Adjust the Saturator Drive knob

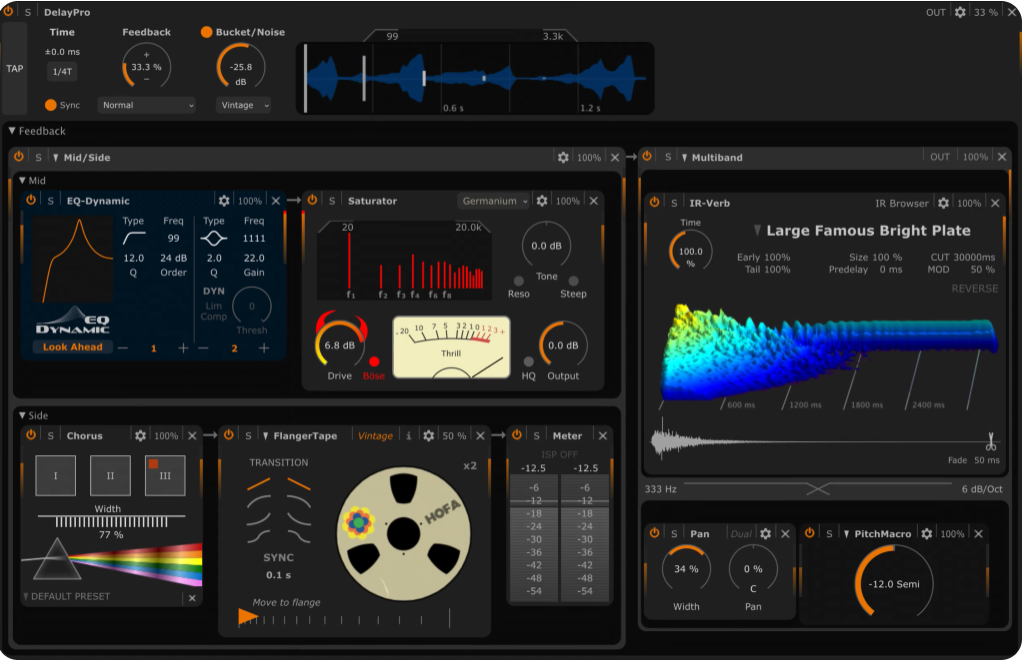coord(340,345)
